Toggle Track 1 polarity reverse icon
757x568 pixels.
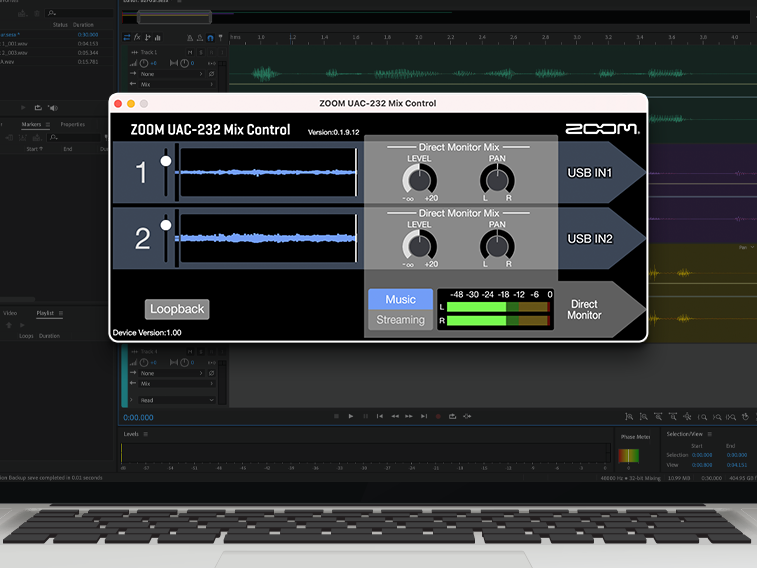coord(211,74)
